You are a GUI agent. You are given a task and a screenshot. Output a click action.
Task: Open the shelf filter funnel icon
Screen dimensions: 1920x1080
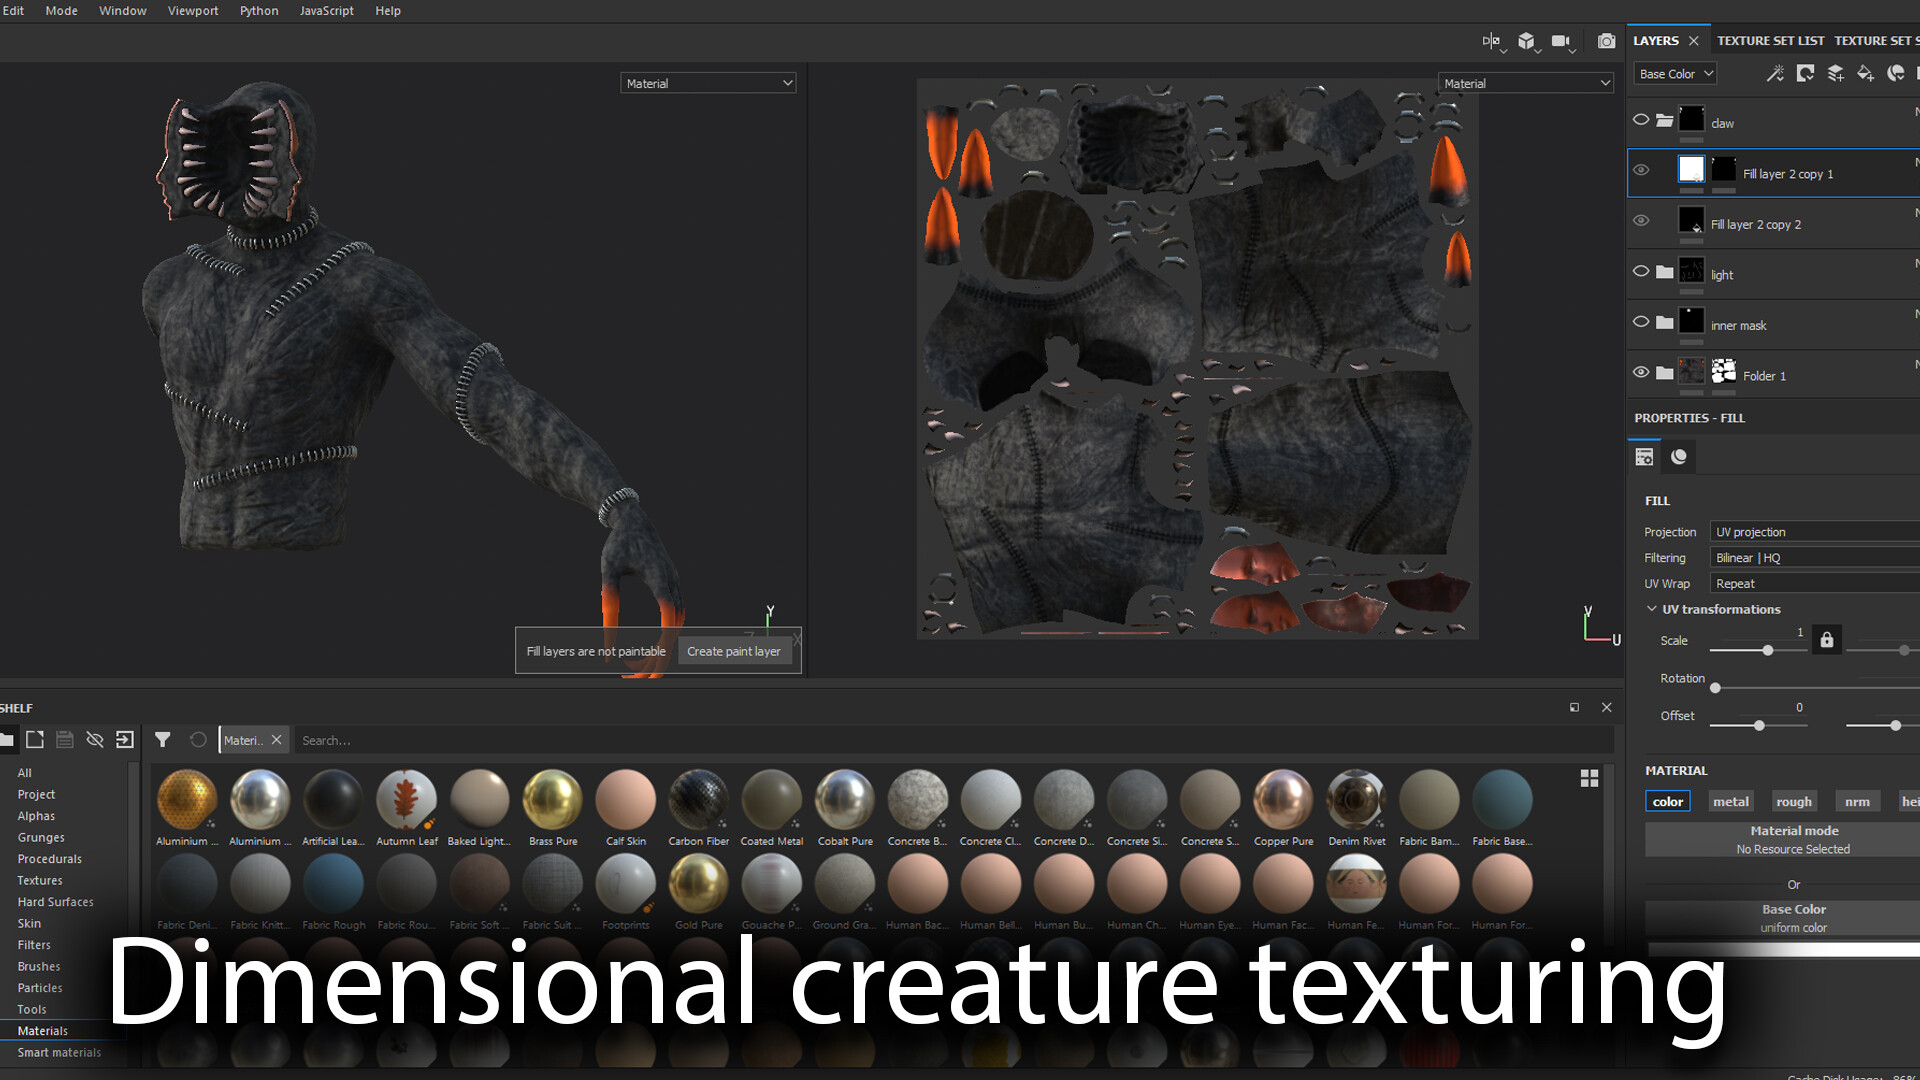(x=163, y=740)
